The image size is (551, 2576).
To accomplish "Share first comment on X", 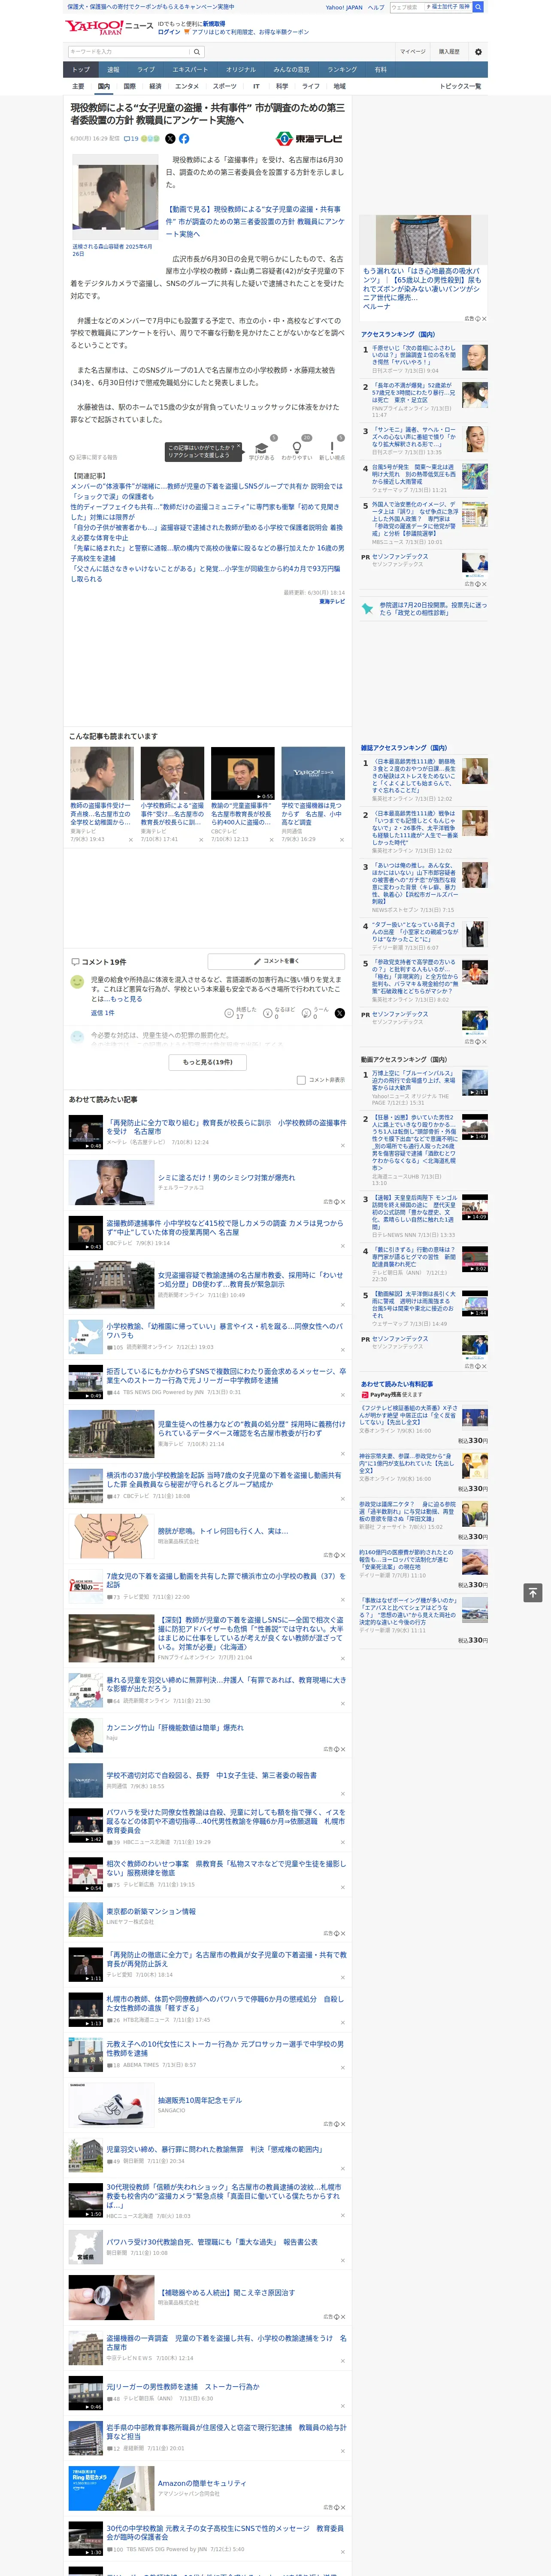I will pos(340,1013).
